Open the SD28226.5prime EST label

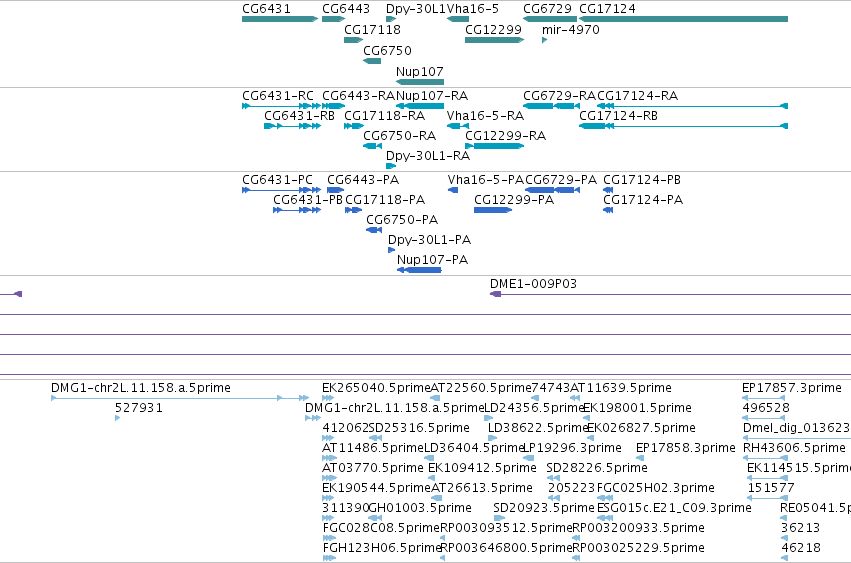pos(597,468)
